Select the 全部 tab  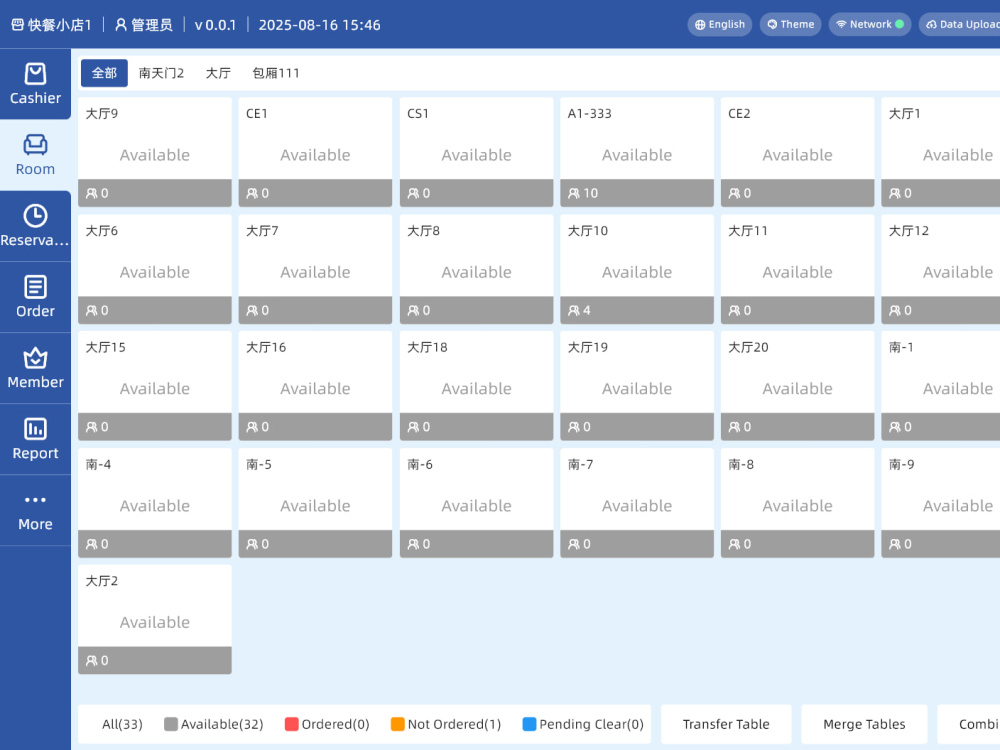click(x=104, y=73)
